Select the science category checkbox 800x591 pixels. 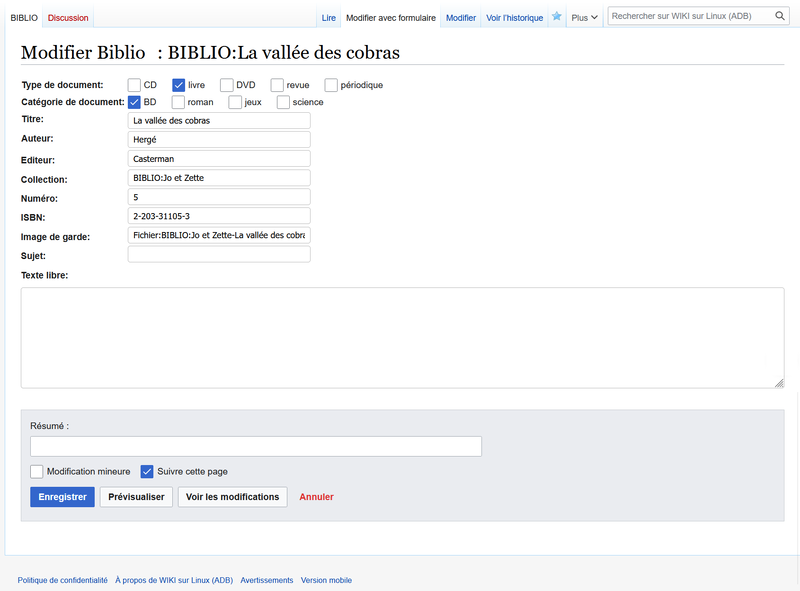point(283,102)
